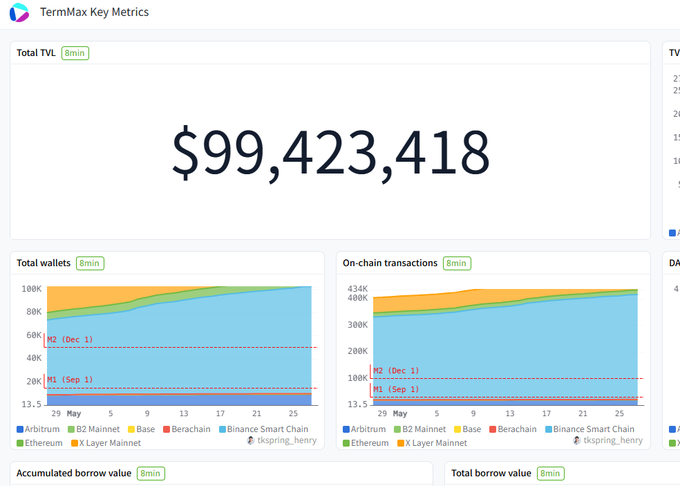Toggle Binance Smart Chain swatch in Total wallets
This screenshot has width=680, height=486.
coord(222,429)
